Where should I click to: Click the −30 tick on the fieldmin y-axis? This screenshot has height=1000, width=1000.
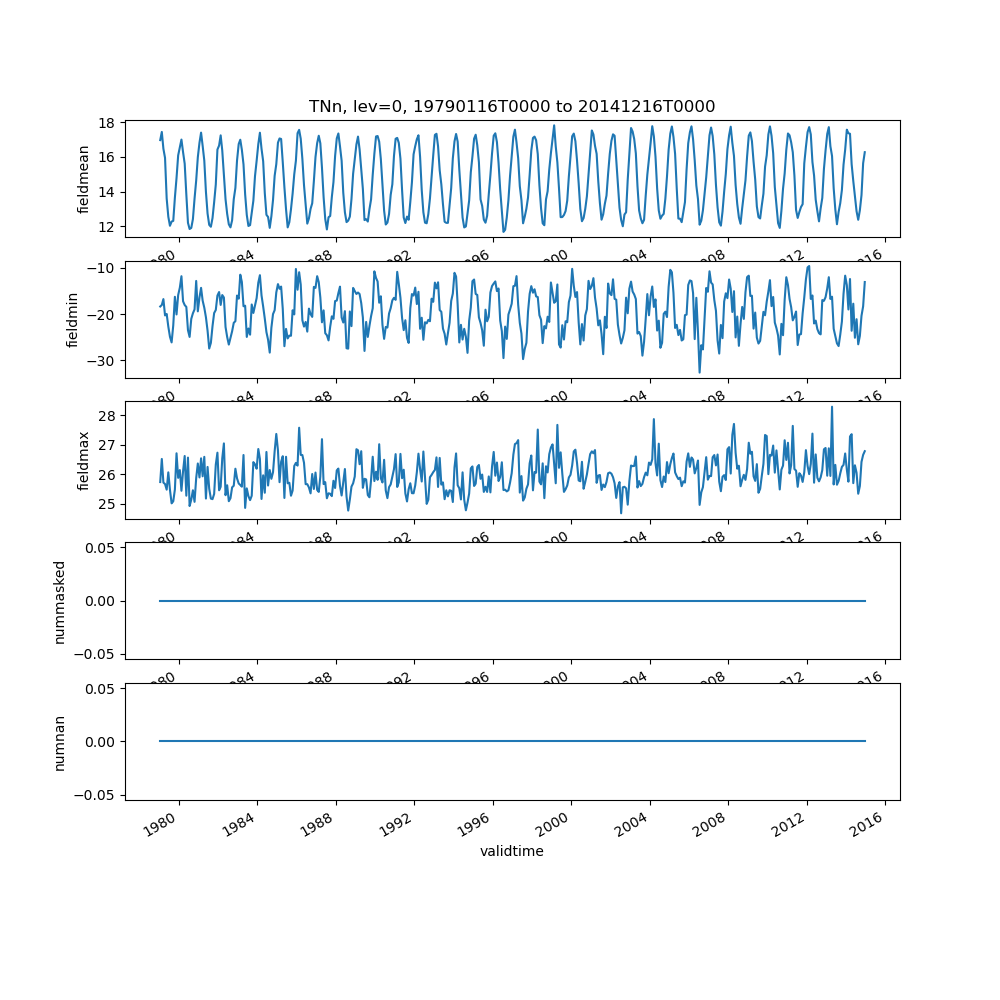coord(102,360)
